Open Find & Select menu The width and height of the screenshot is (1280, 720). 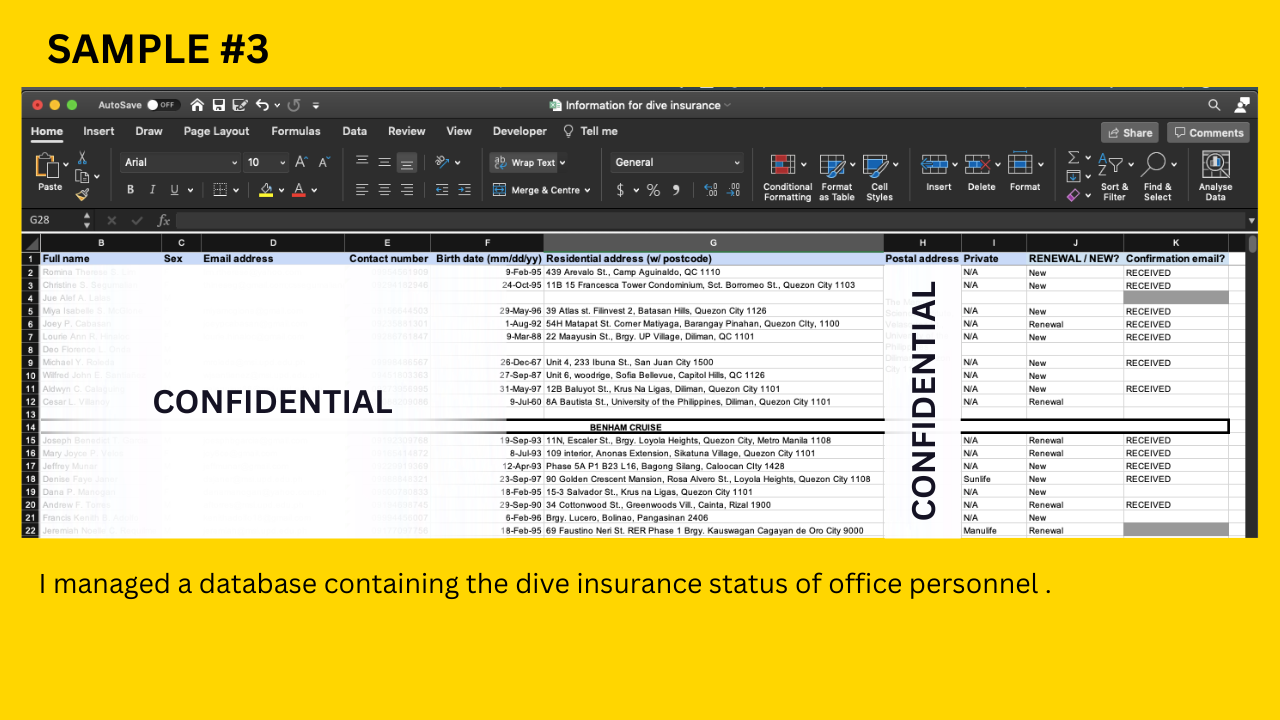tap(1158, 177)
